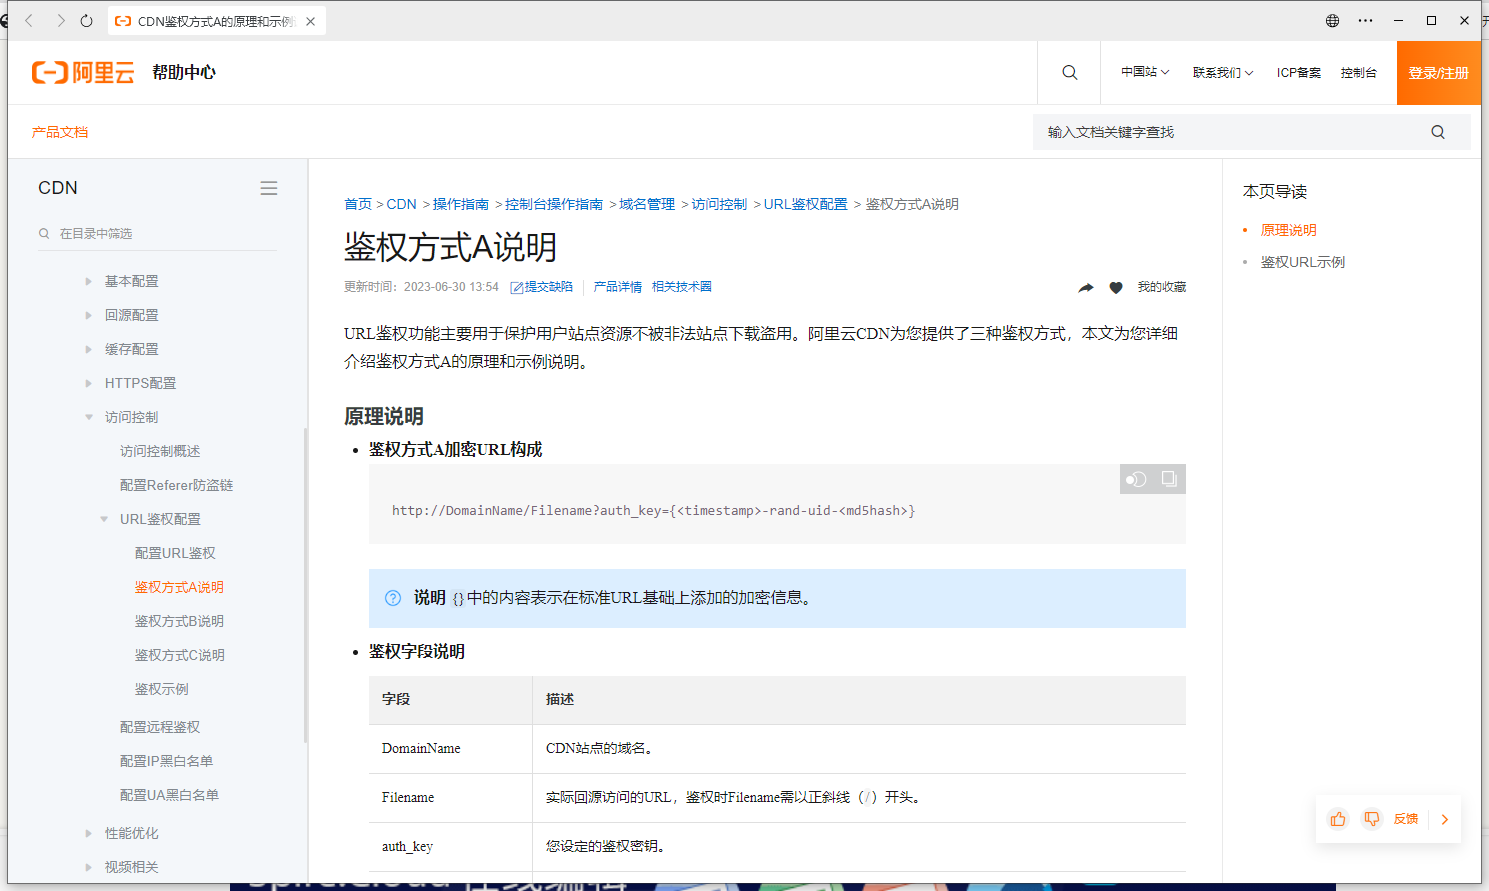Copy the code block contents
This screenshot has width=1489, height=891.
(1169, 479)
